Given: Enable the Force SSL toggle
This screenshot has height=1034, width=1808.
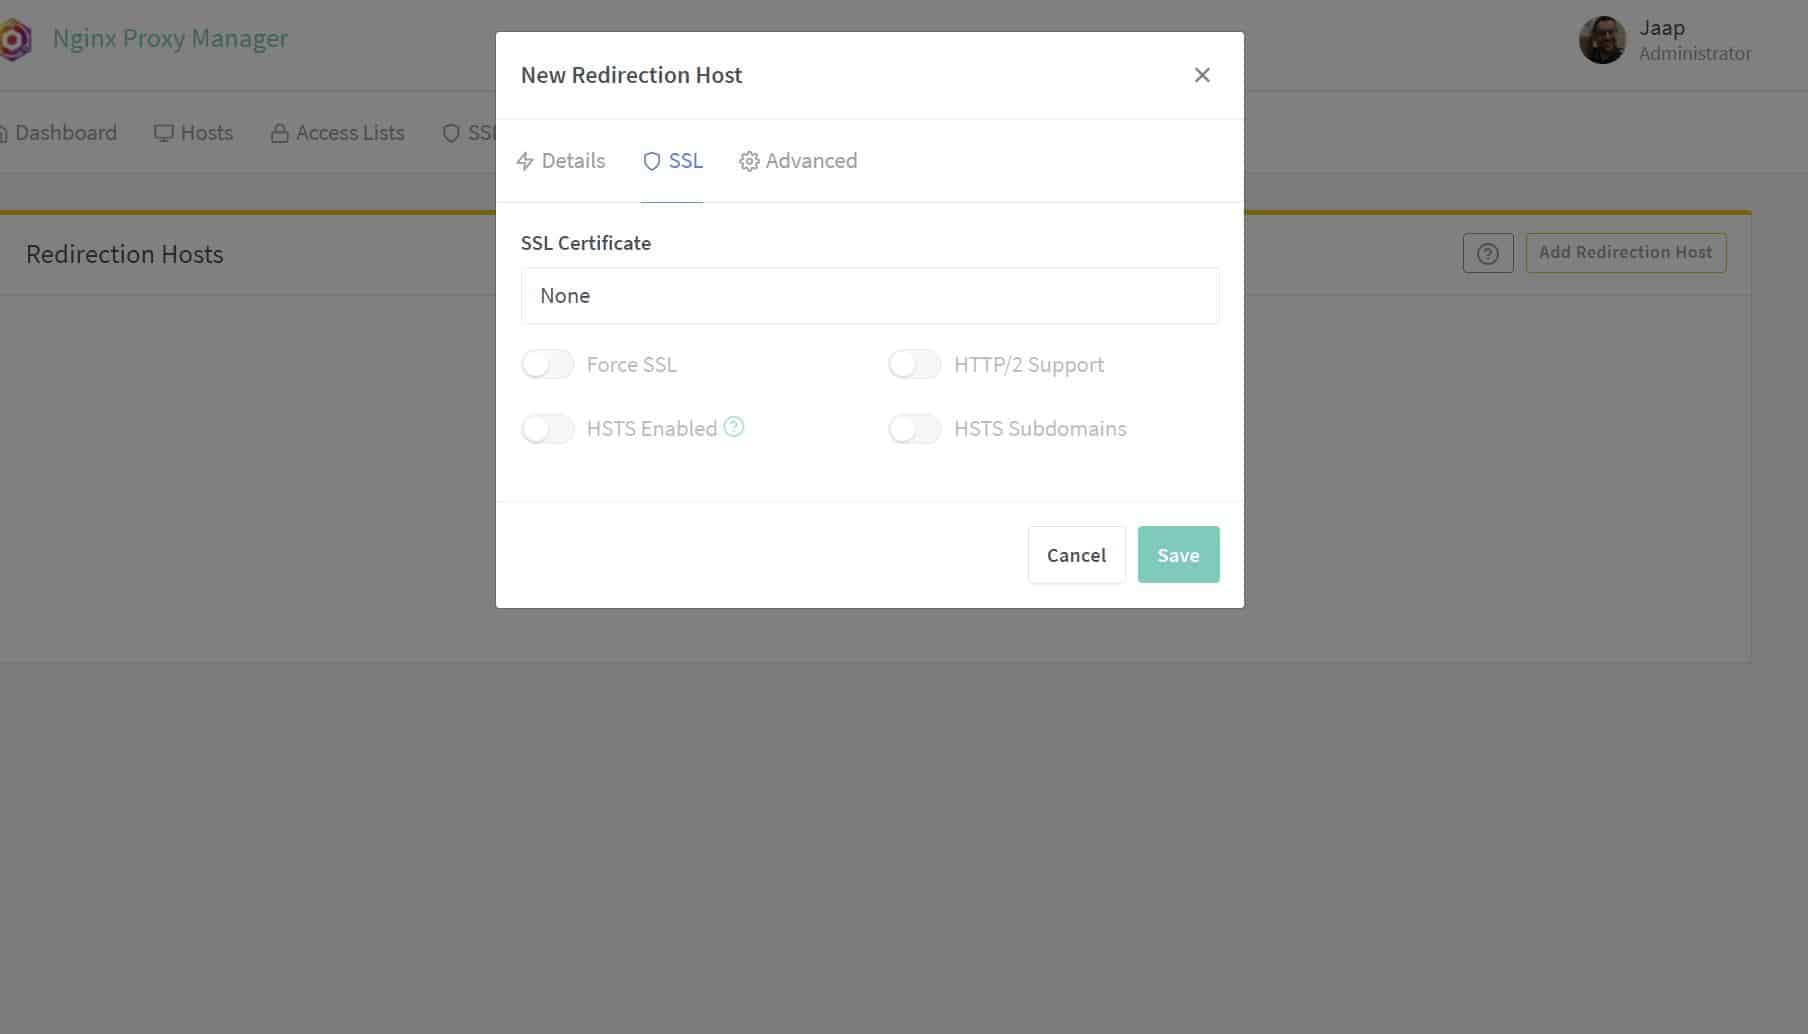Looking at the screenshot, I should coord(547,365).
